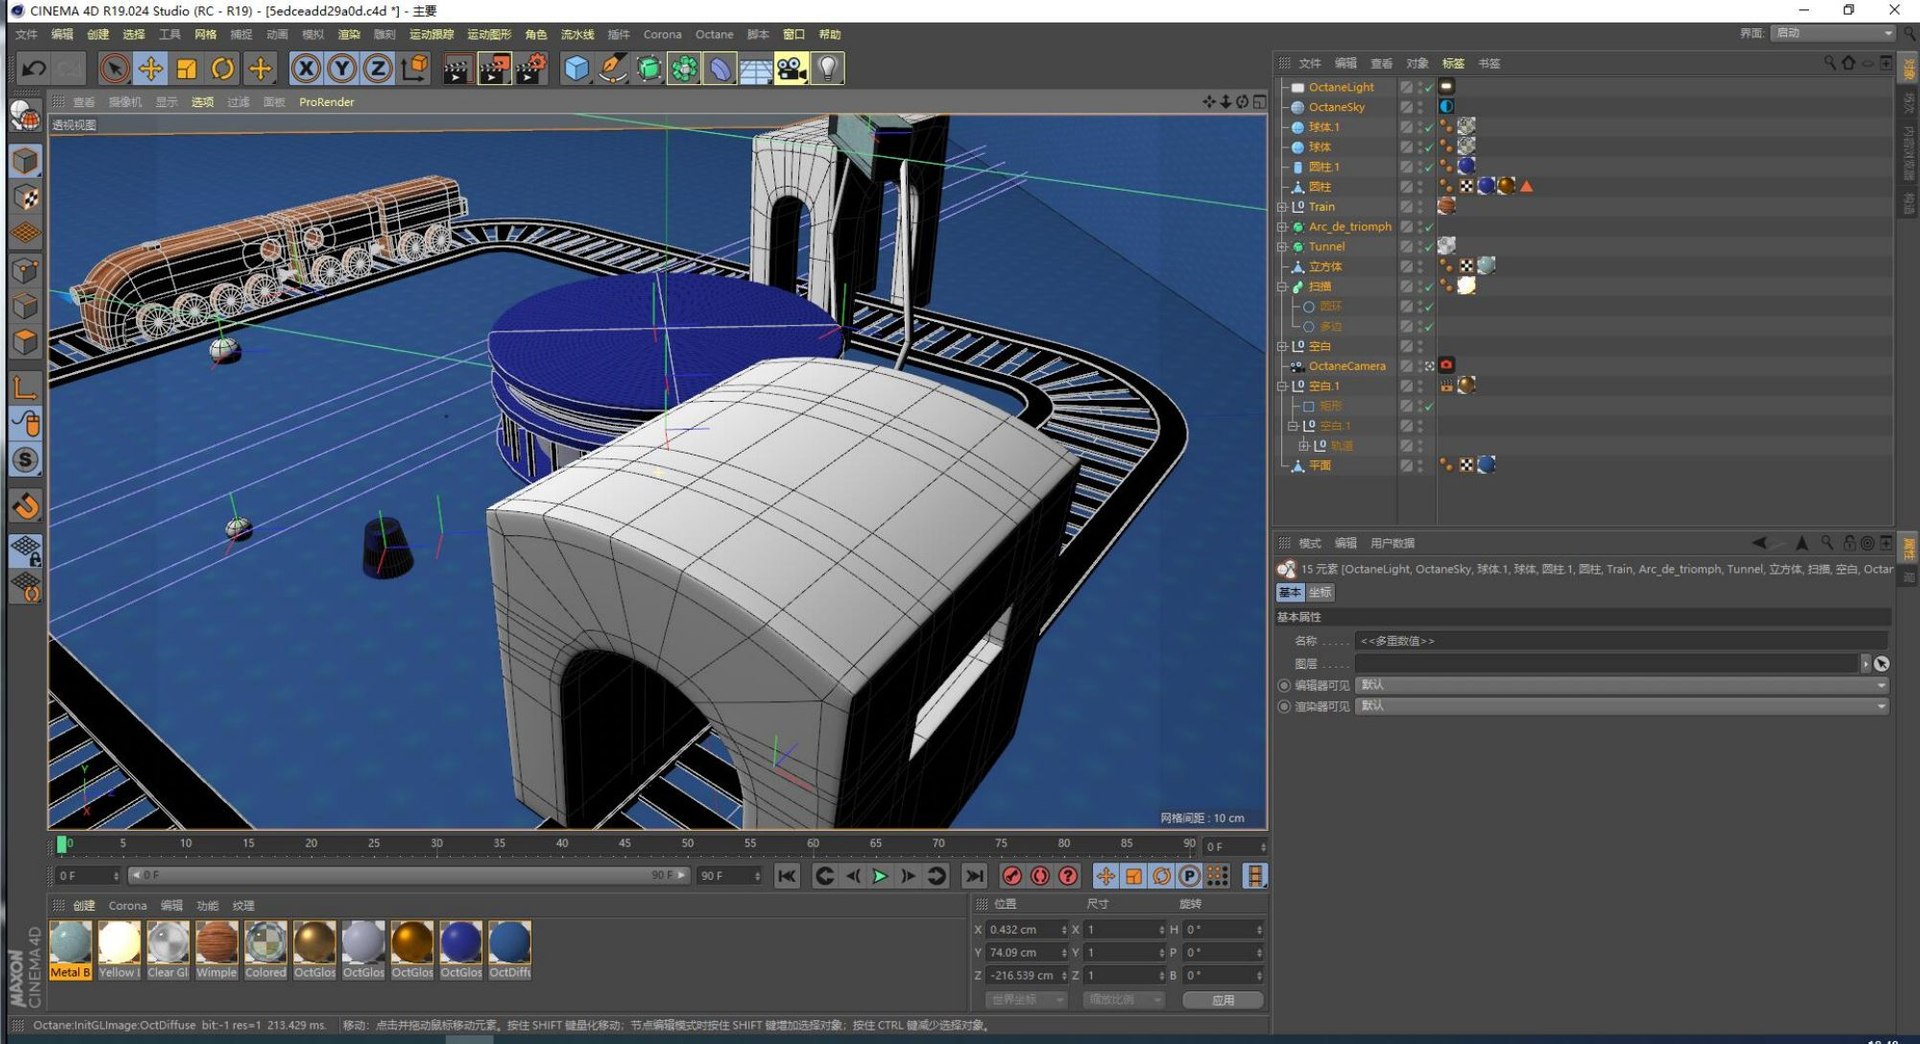
Task: Expand the Arc_de_triomph object
Action: tap(1282, 227)
